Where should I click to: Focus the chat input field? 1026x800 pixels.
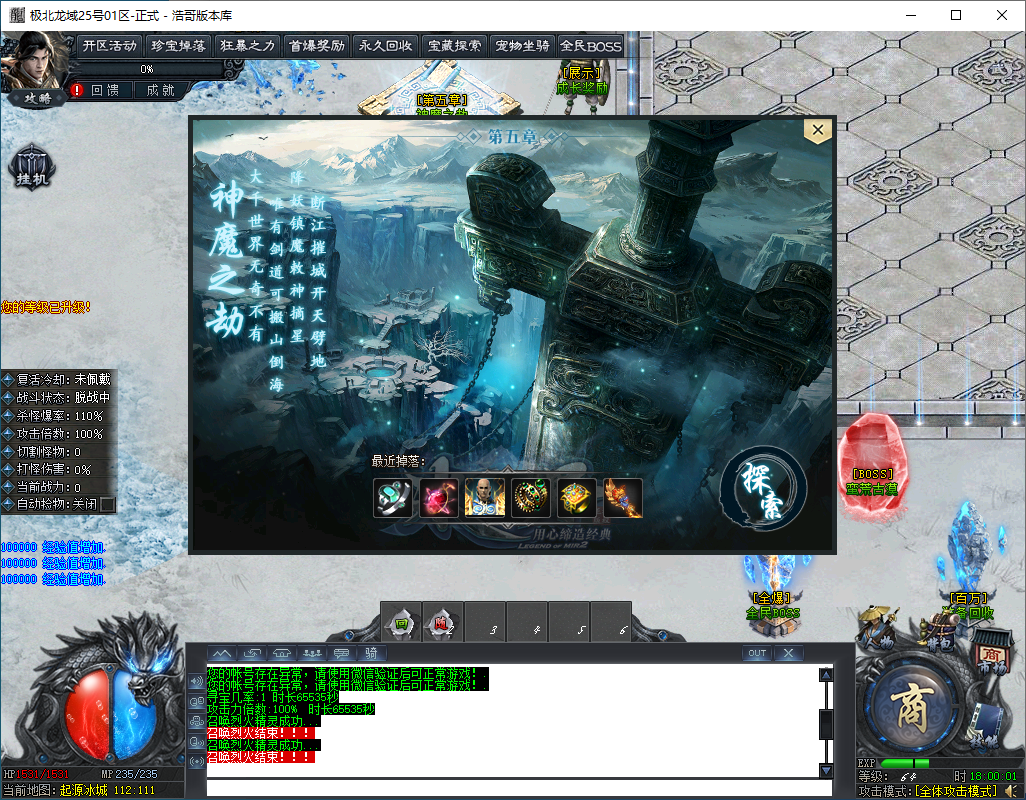click(x=519, y=788)
